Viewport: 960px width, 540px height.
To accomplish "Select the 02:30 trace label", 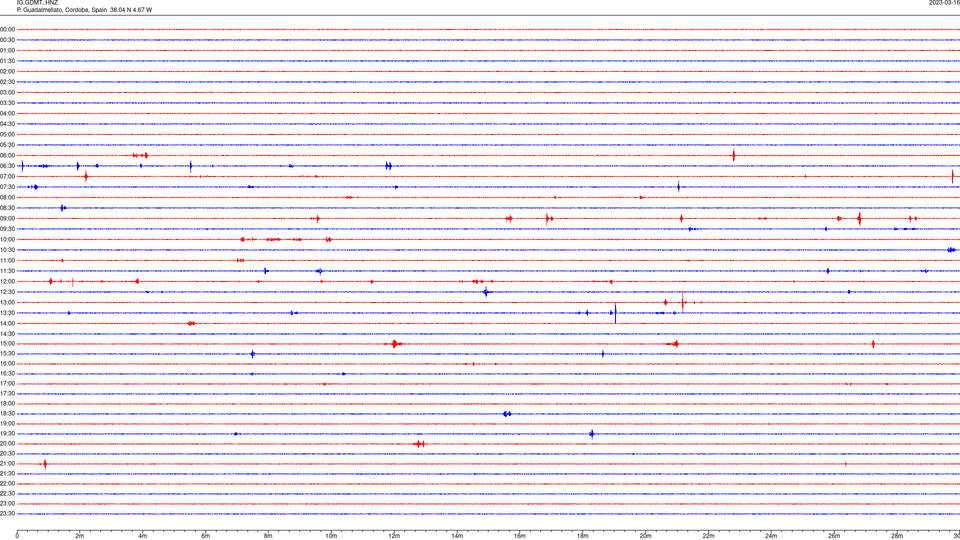I will [7, 82].
